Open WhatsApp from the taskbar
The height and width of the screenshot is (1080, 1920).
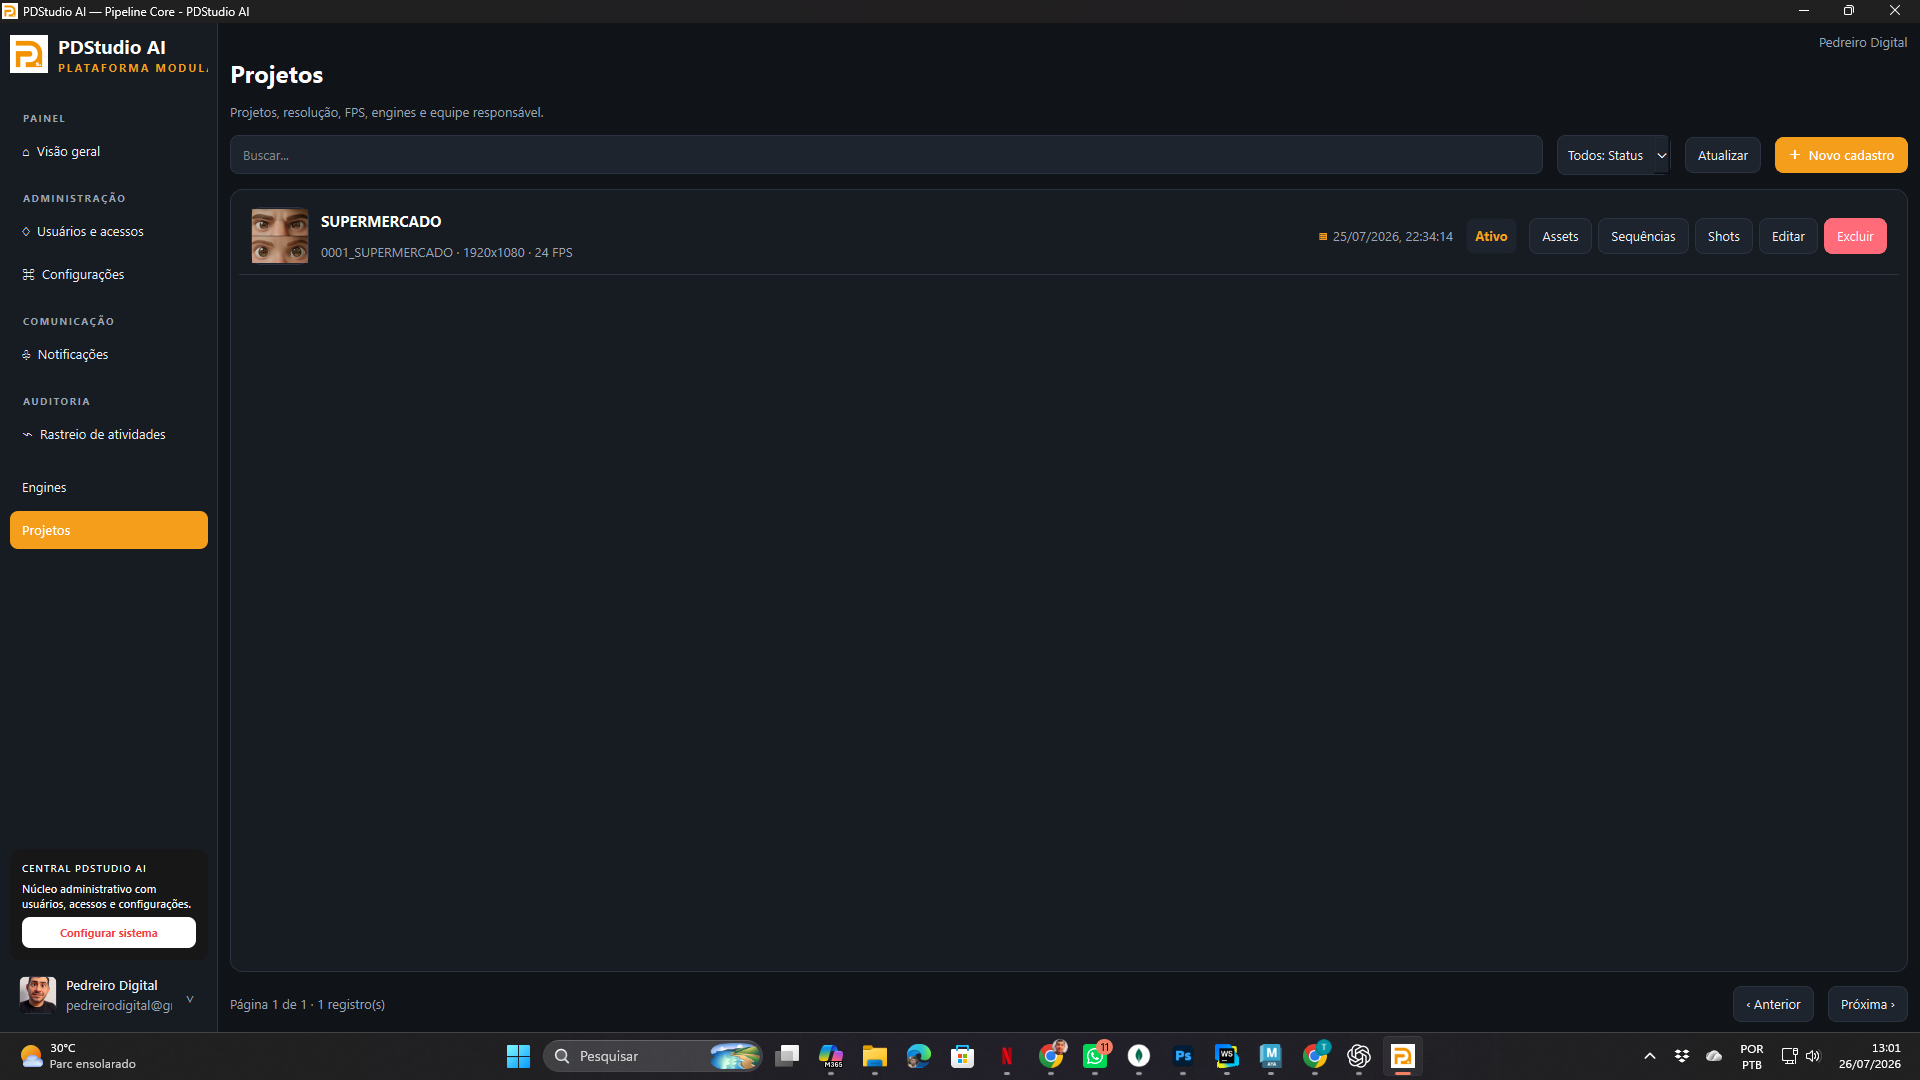coord(1095,1056)
